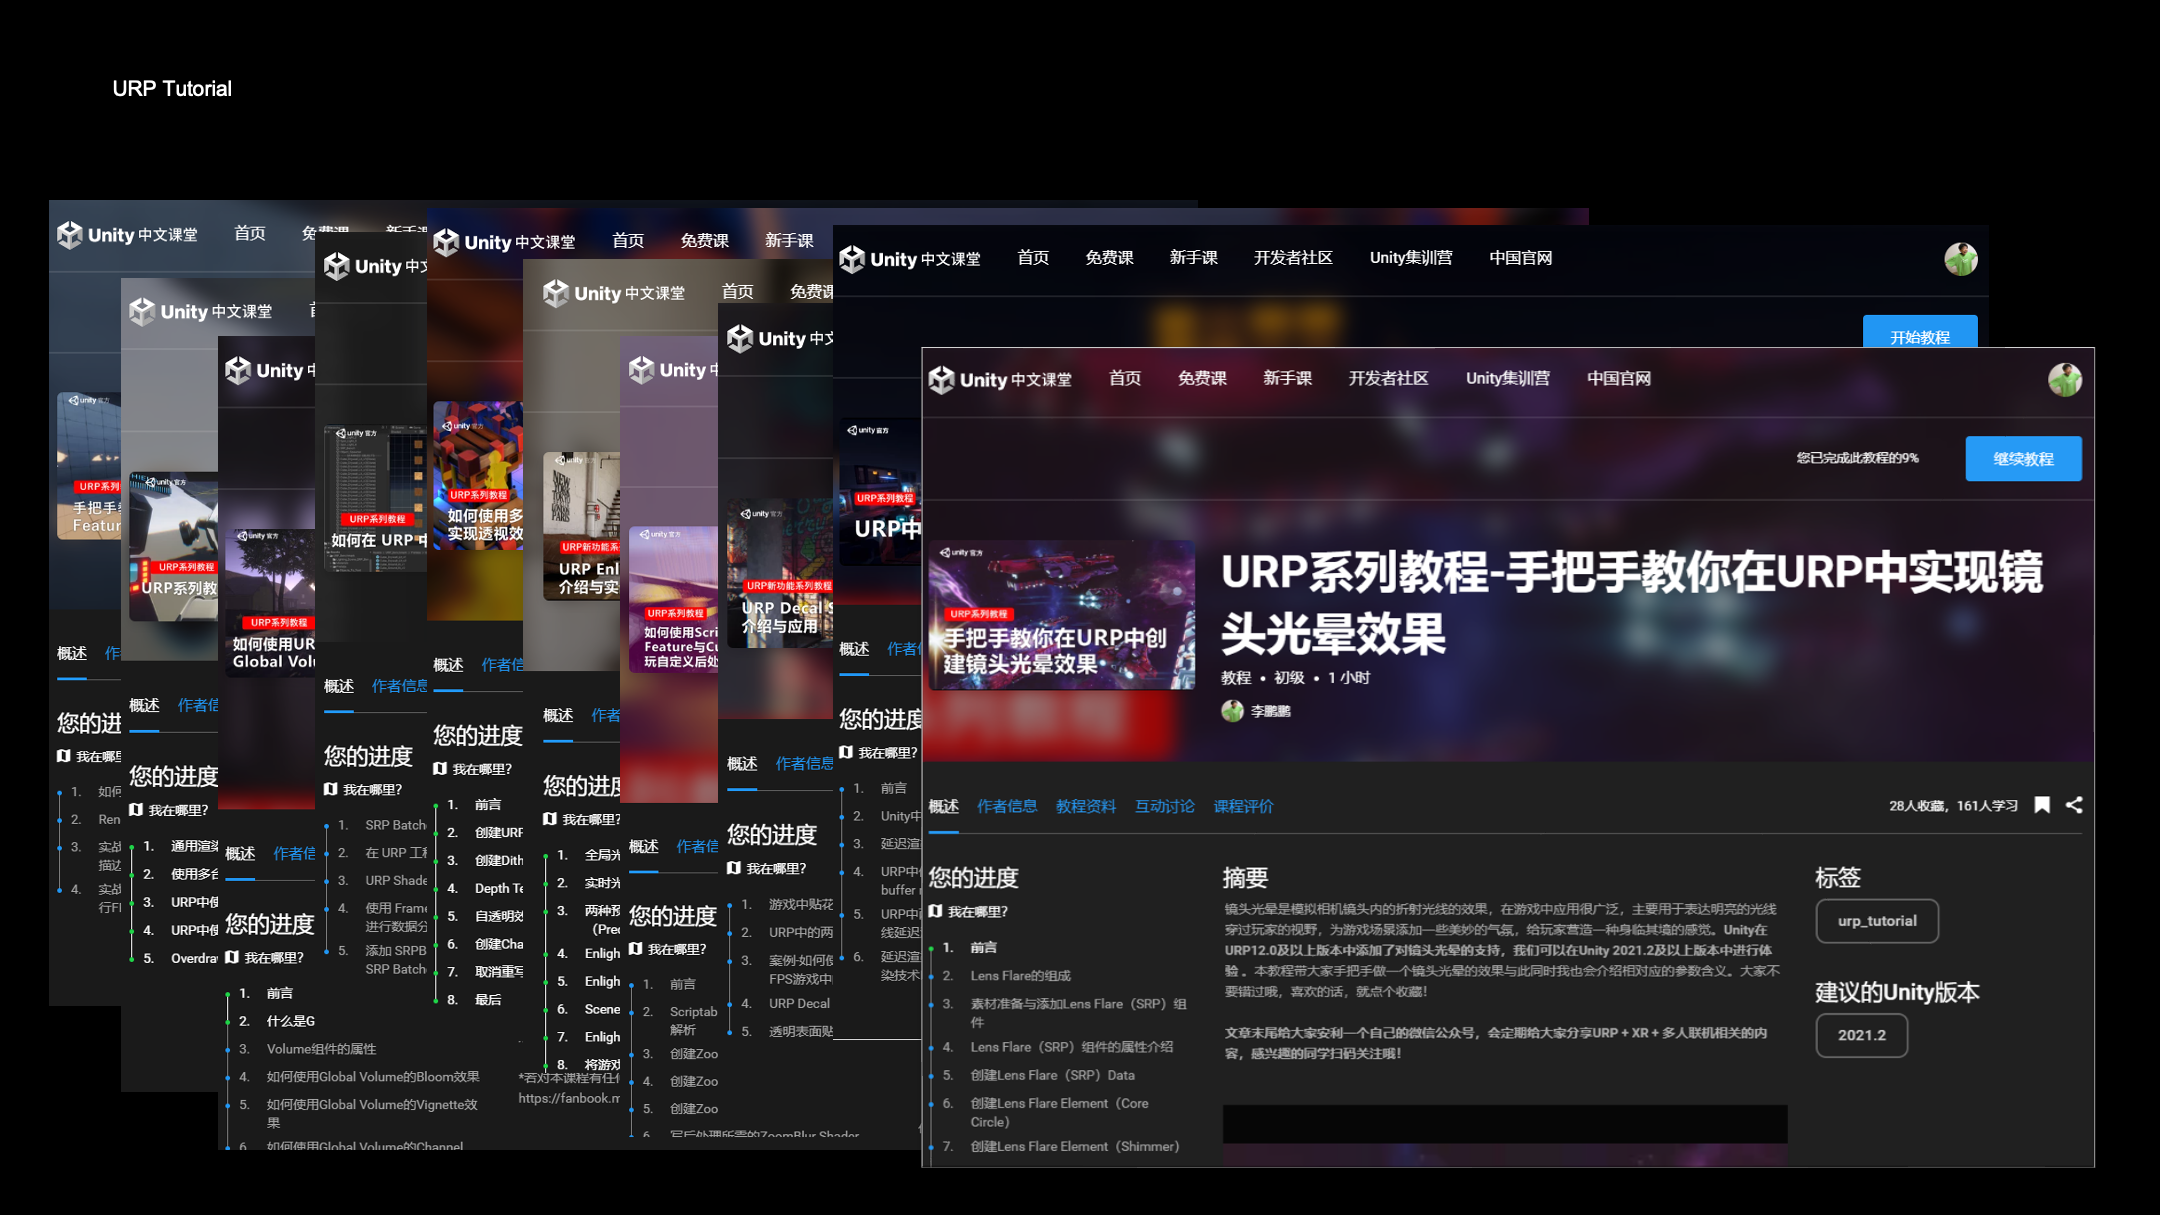Select the 2021.2 Unity version chip
The width and height of the screenshot is (2160, 1215).
[x=1861, y=1035]
